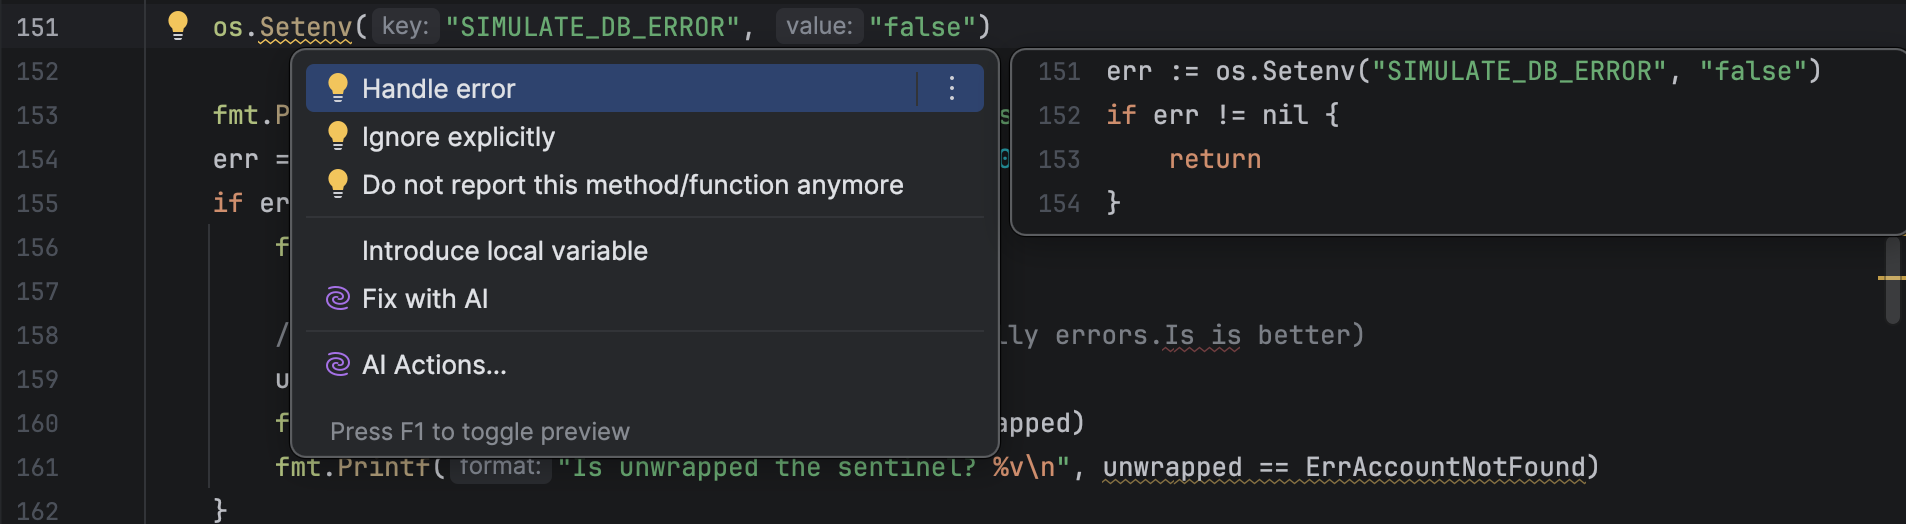Screen dimensions: 1906x524
Task: Click bulb icon beside Do not report
Action: coord(338,184)
